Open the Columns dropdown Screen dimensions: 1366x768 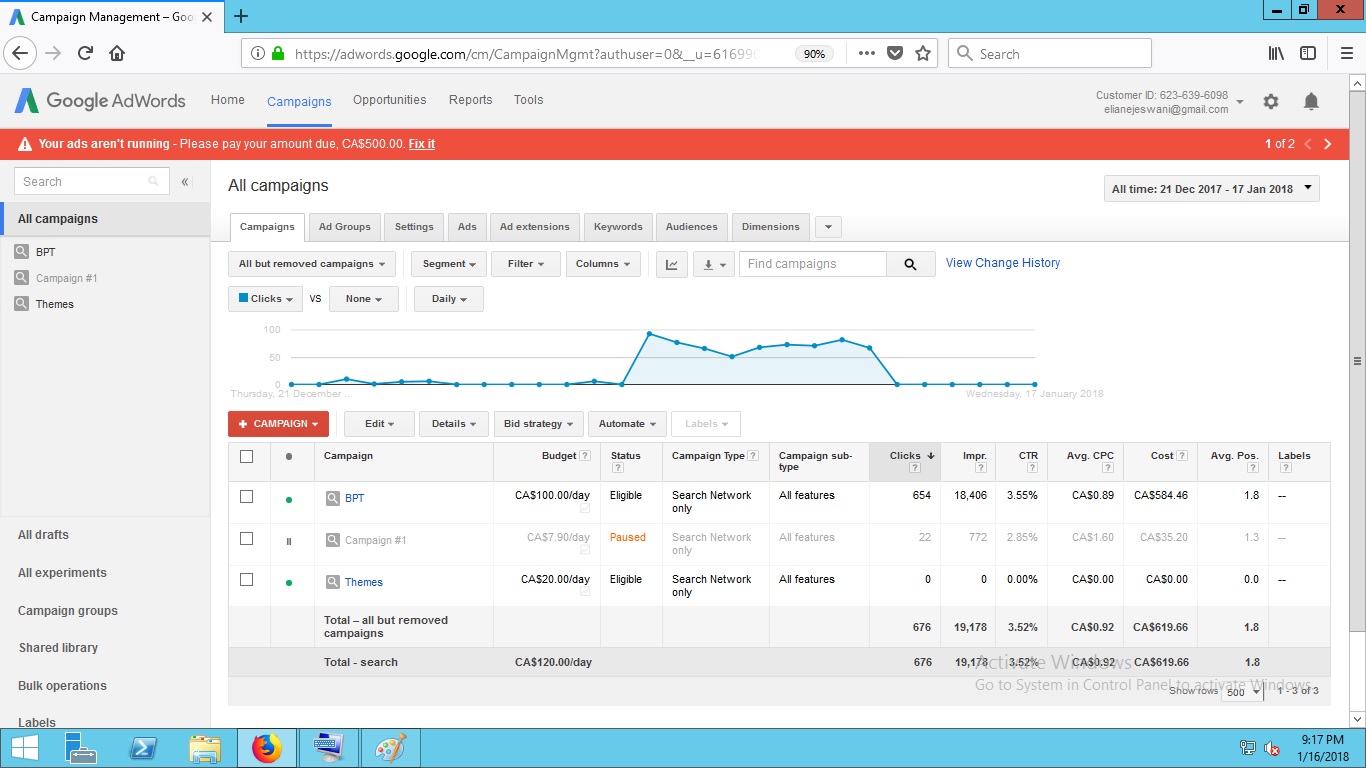(x=603, y=264)
